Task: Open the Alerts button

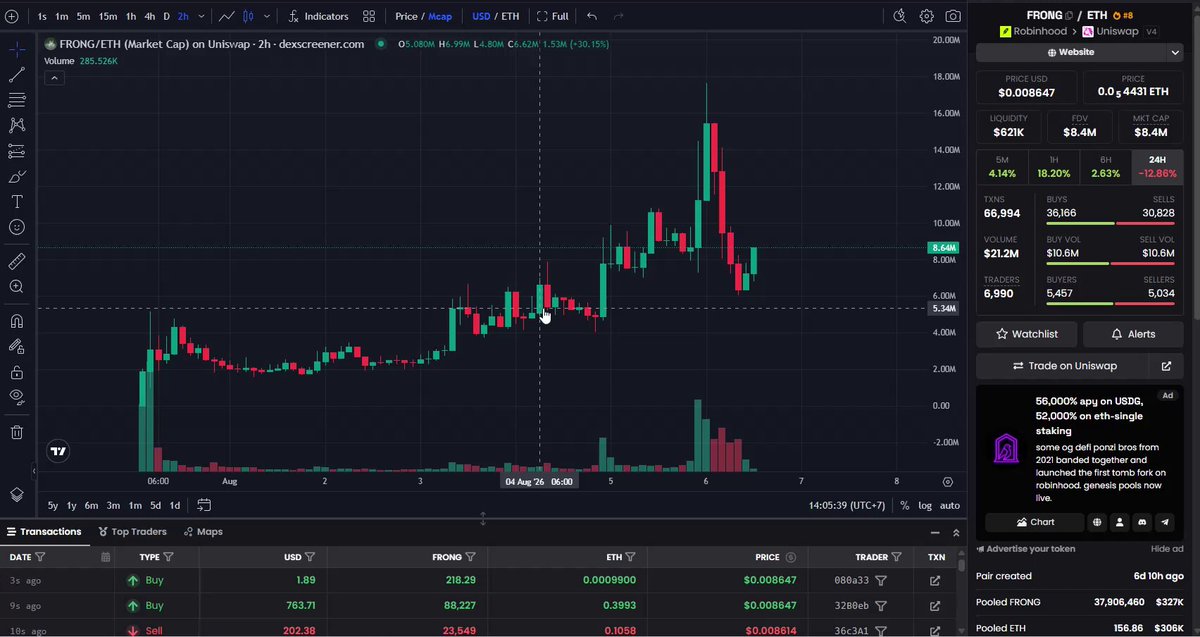Action: 1133,334
